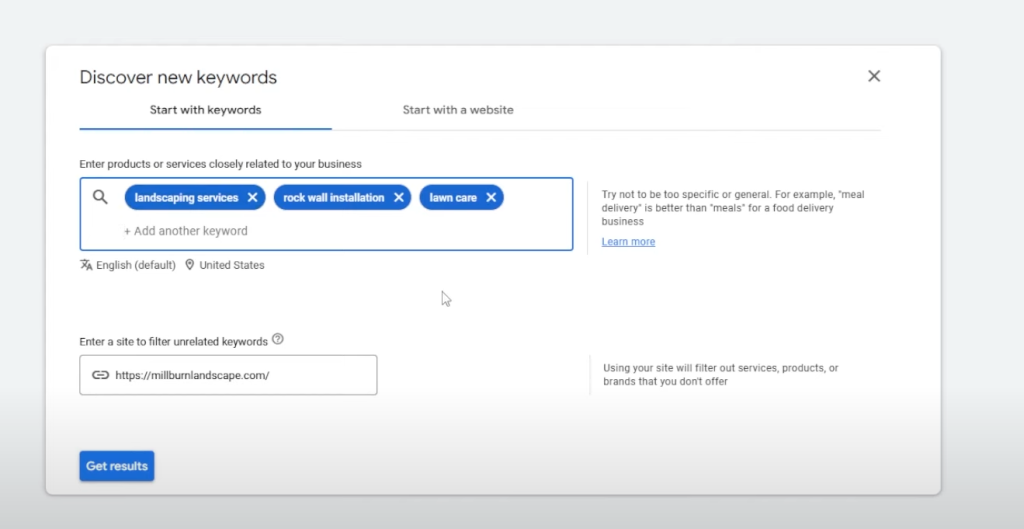Close the Discover new keywords dialog
The width and height of the screenshot is (1024, 529).
874,76
